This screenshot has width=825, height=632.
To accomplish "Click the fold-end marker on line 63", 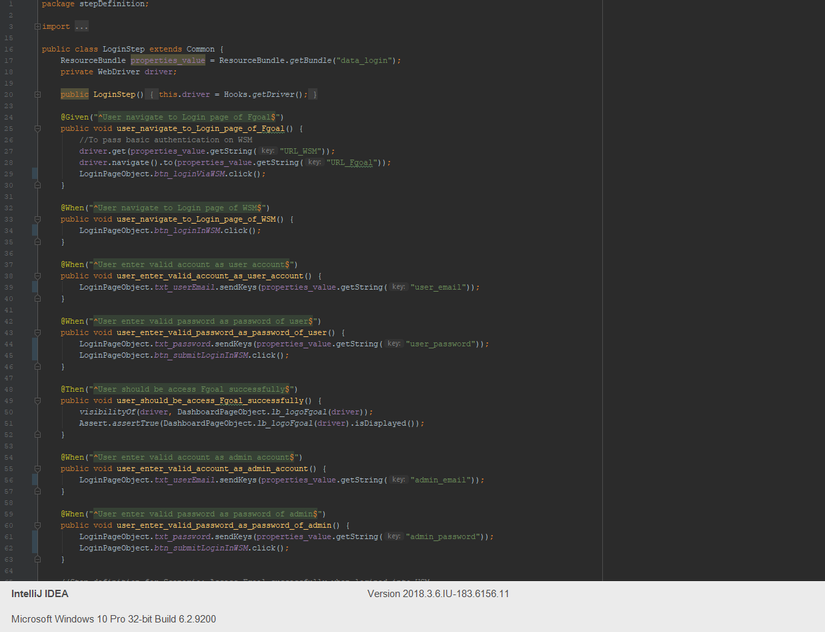I will point(37,559).
